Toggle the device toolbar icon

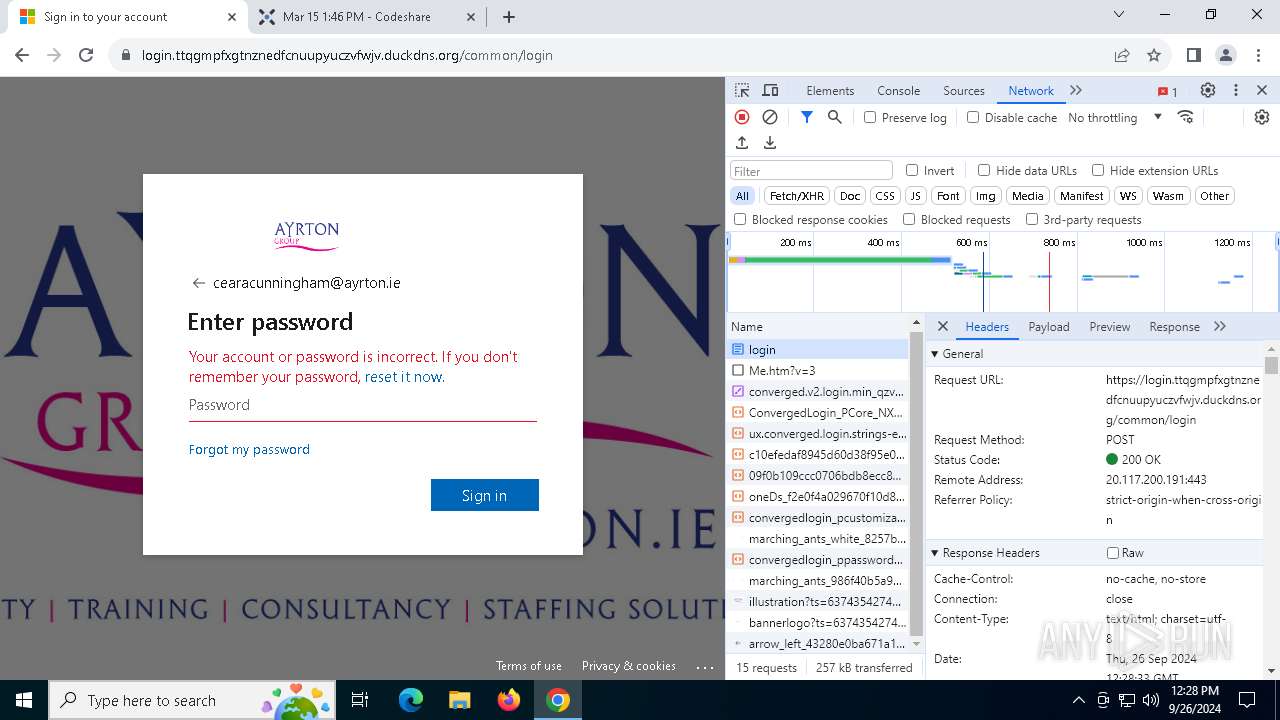tap(770, 91)
